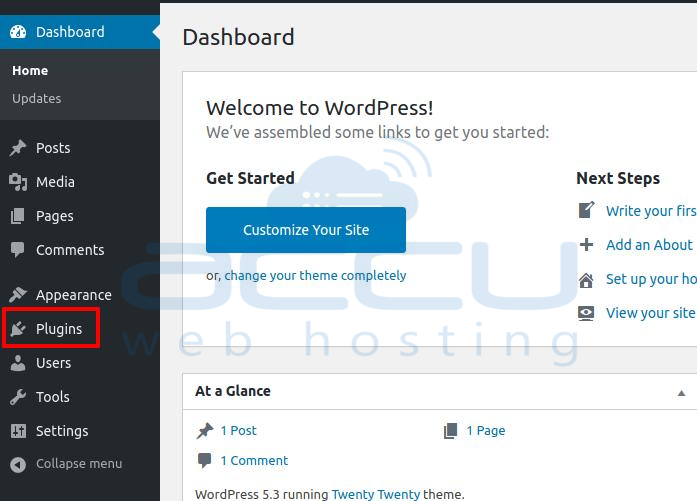This screenshot has height=501, width=697.
Task: Click the screen icon beside View your site
Action: coord(586,313)
